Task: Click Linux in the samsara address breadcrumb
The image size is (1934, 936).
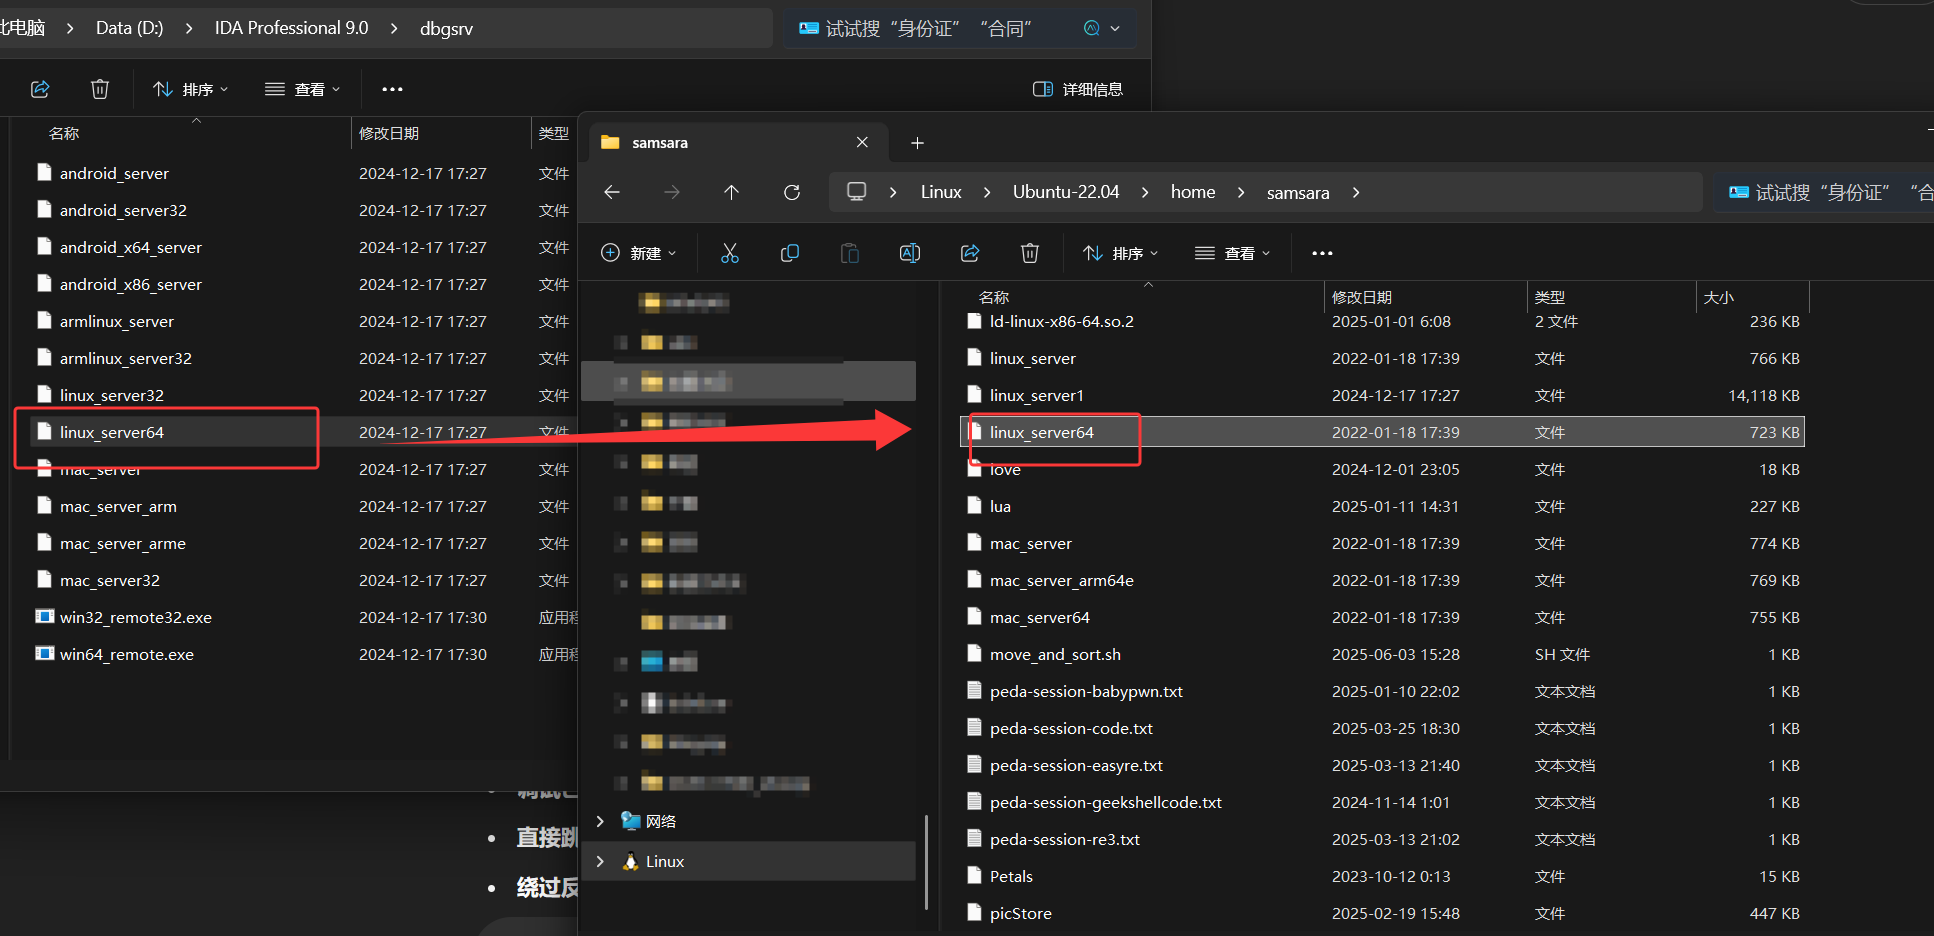Action: (941, 192)
